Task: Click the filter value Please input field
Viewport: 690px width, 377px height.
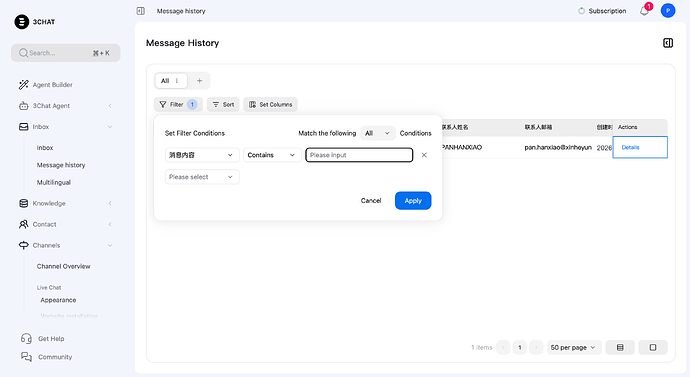Action: pos(359,155)
